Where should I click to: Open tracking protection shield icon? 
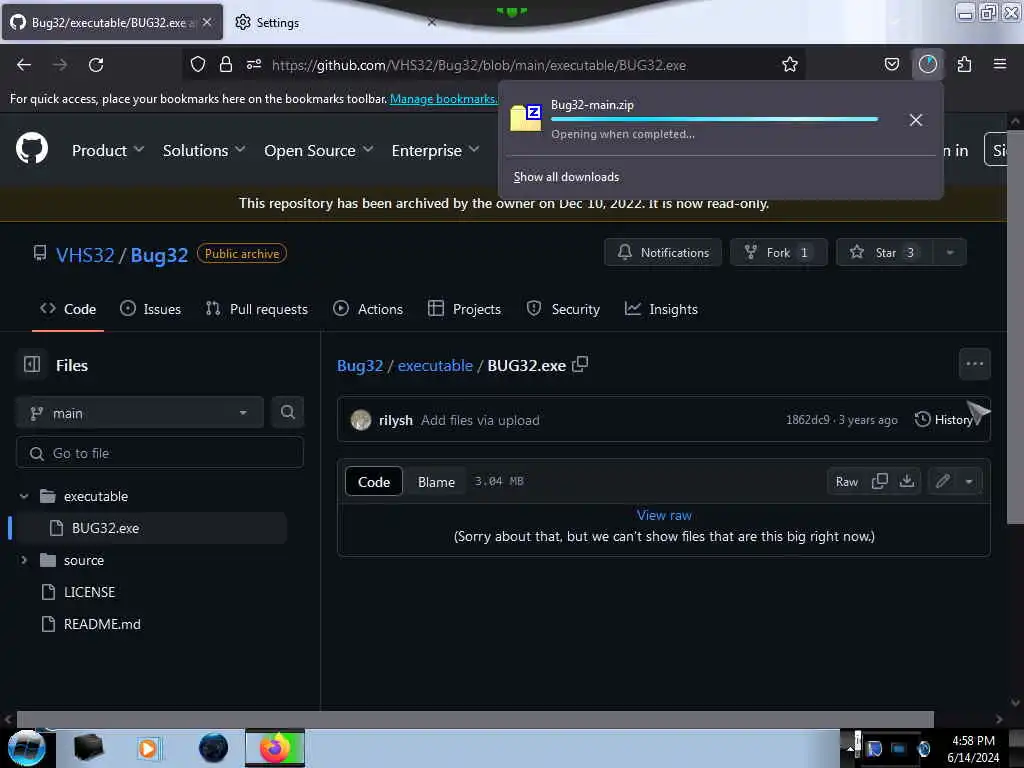point(198,64)
